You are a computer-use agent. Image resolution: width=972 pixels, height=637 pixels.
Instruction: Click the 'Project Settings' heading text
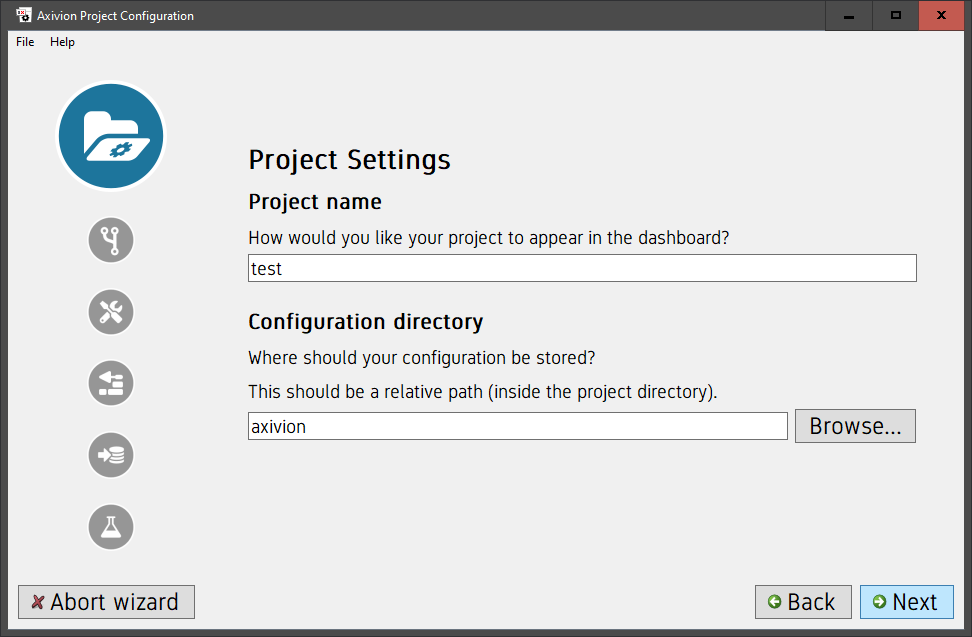point(349,160)
